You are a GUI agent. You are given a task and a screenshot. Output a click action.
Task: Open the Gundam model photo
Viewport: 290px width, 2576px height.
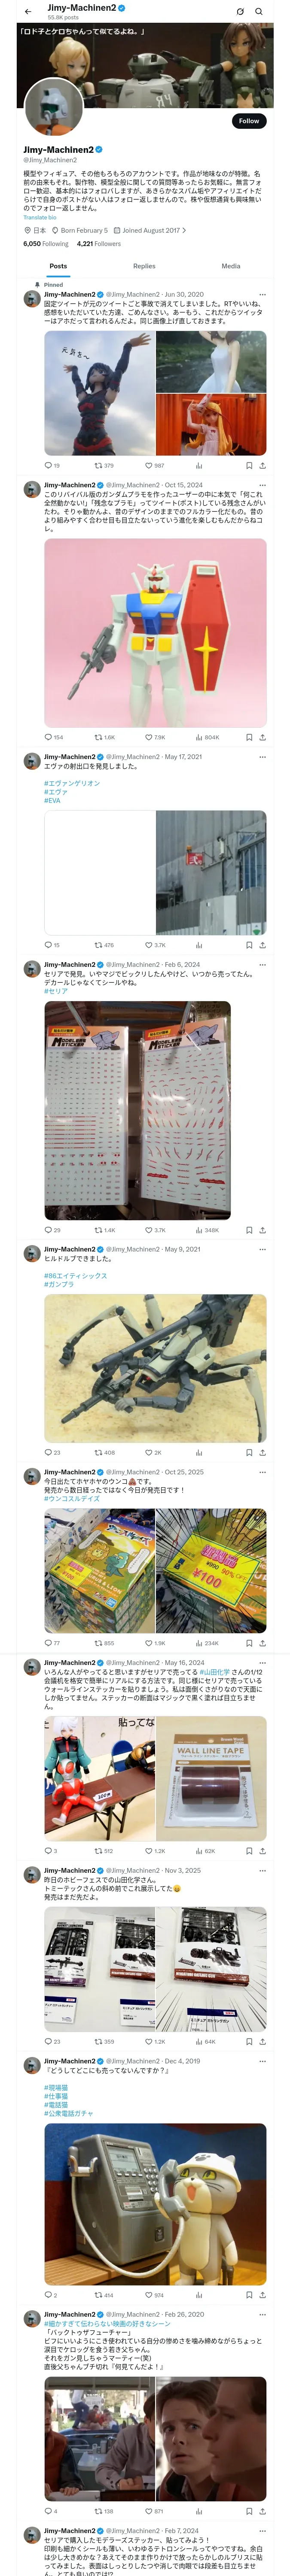[155, 633]
